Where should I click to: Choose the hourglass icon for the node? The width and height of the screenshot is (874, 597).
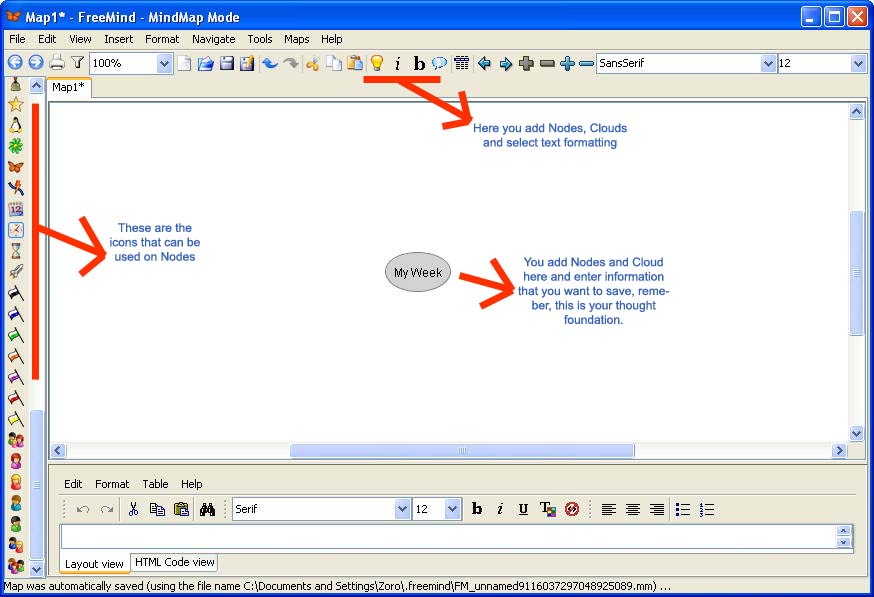(x=16, y=251)
